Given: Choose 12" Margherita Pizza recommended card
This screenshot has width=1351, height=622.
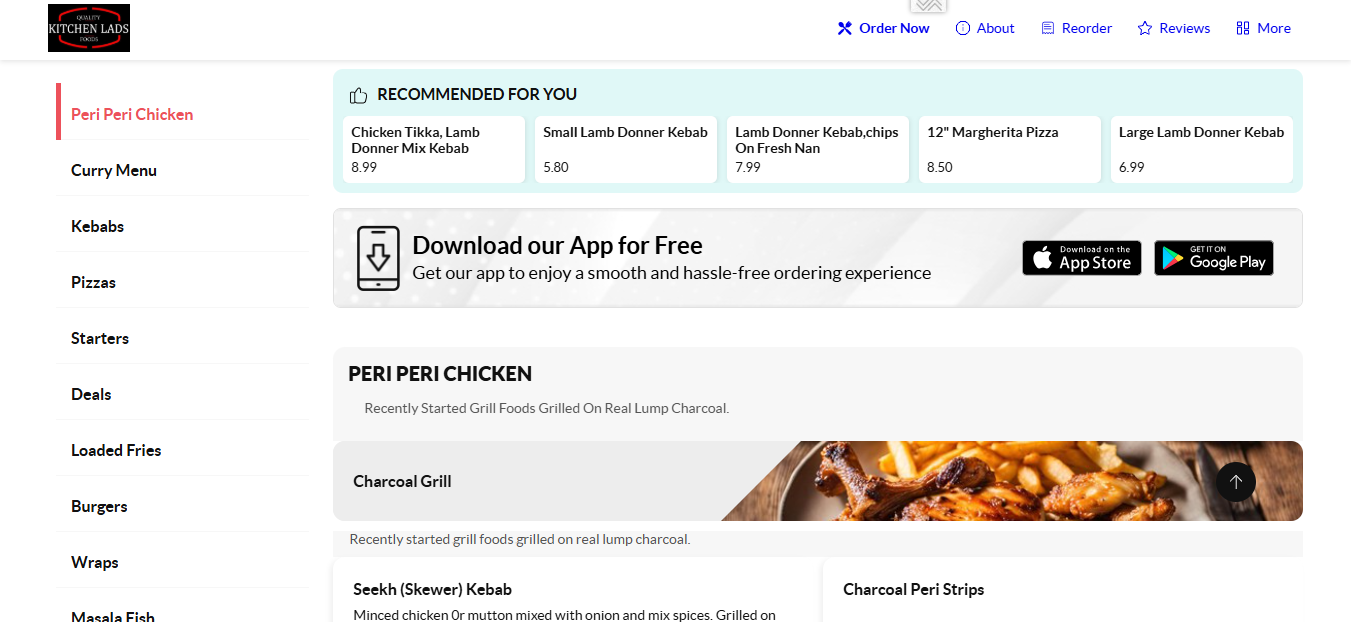Looking at the screenshot, I should pos(1010,150).
